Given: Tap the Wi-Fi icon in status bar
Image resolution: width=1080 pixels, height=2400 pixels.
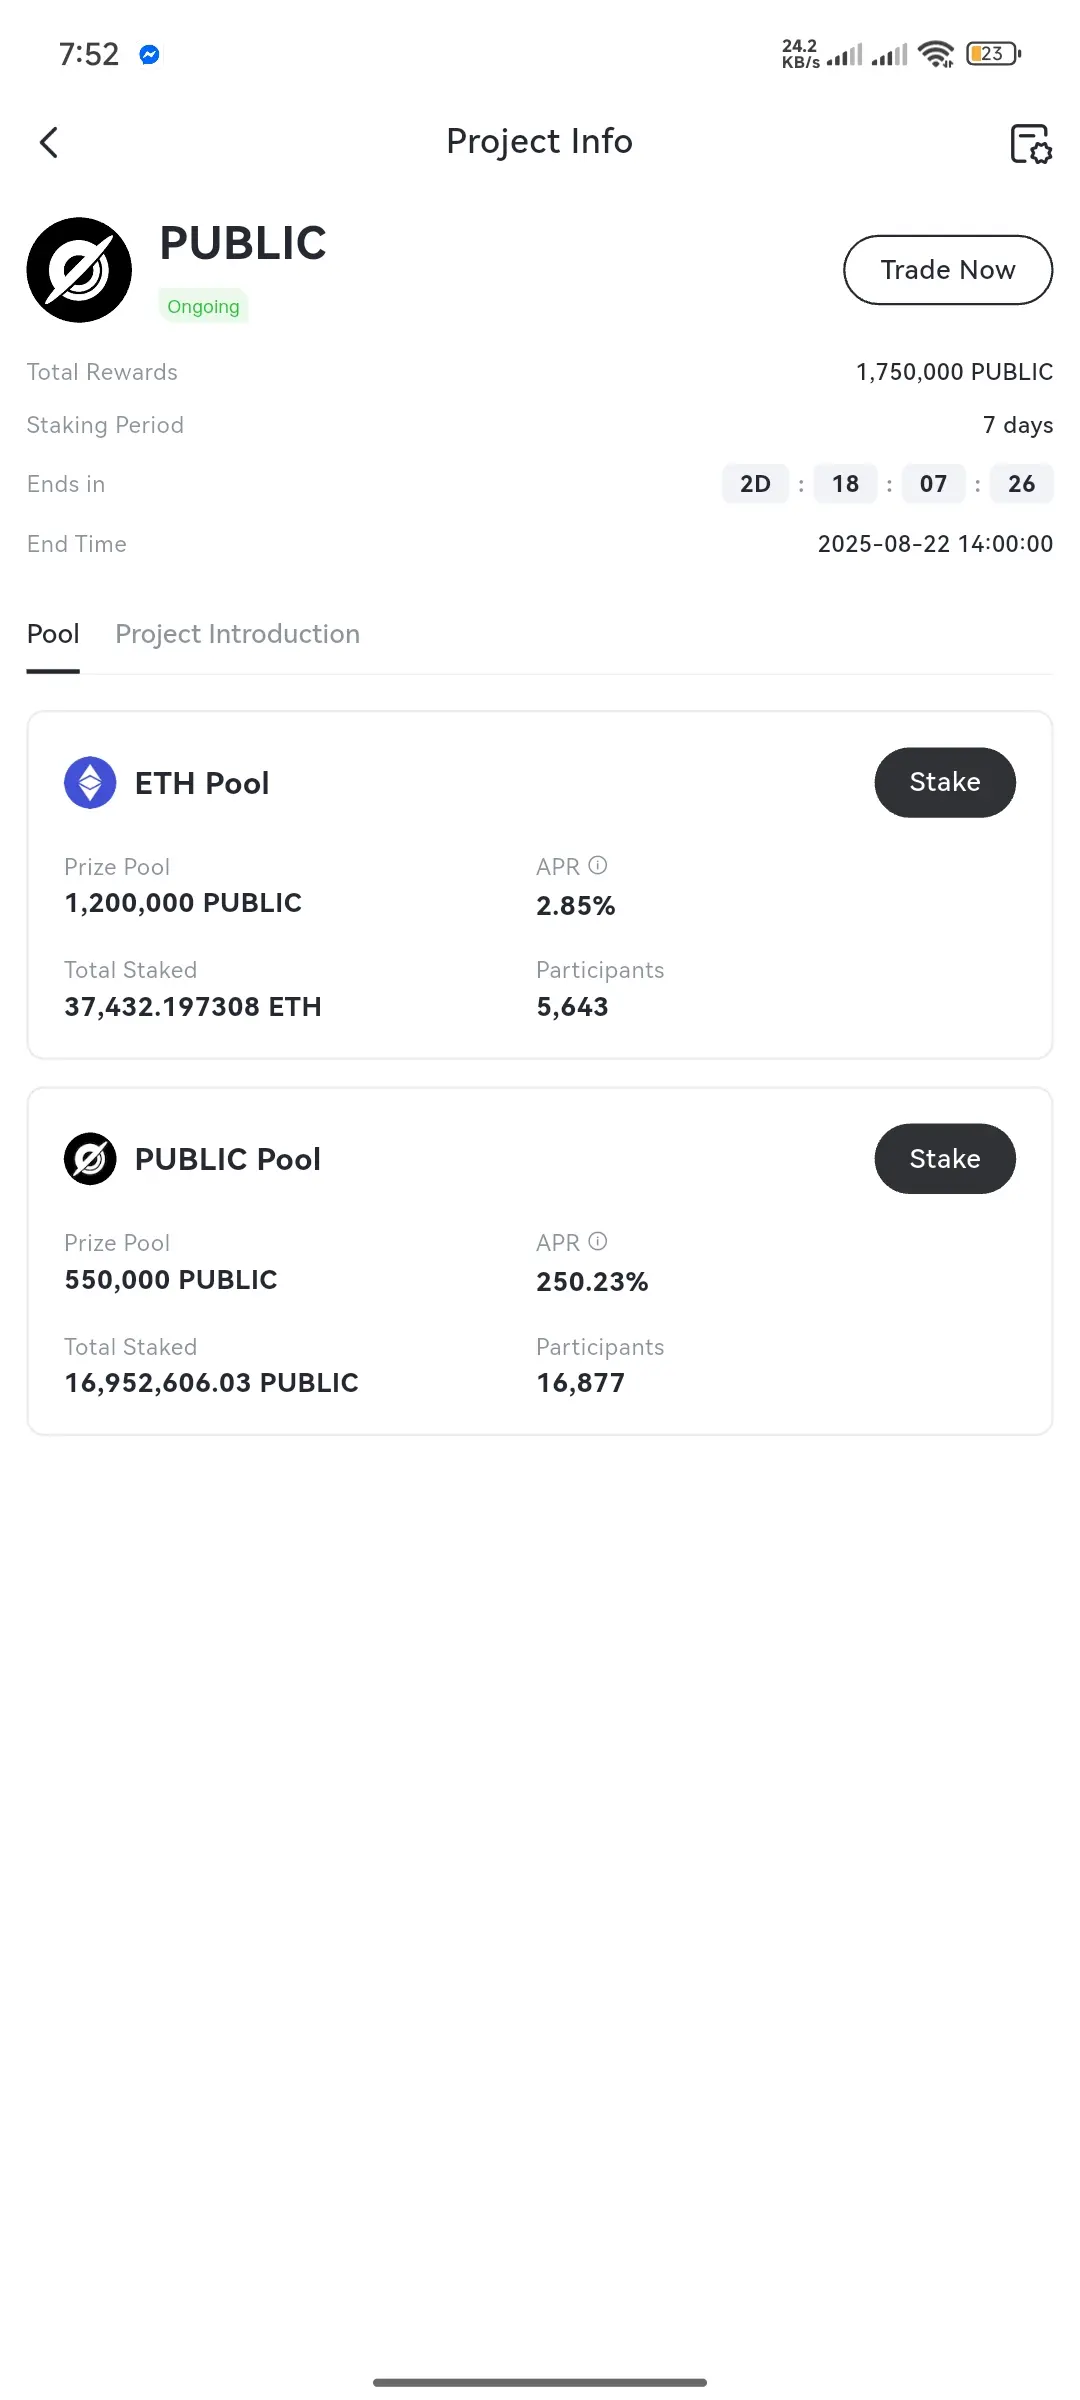Looking at the screenshot, I should coord(936,53).
